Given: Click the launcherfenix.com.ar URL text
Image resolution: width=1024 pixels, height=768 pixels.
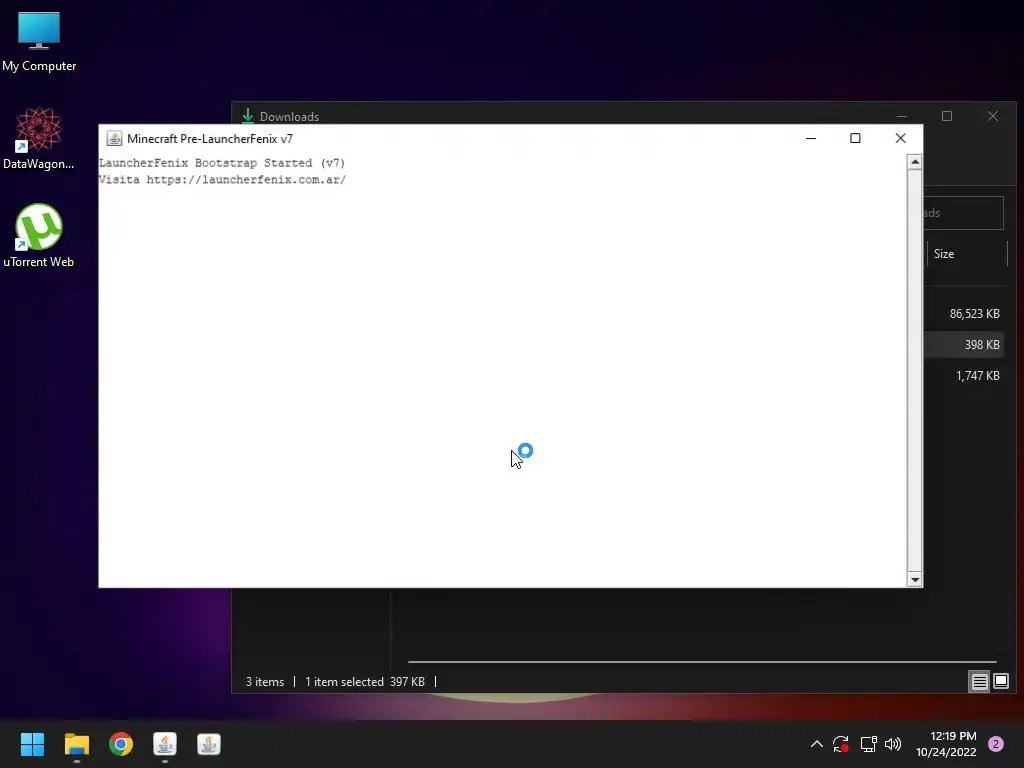Looking at the screenshot, I should 246,180.
